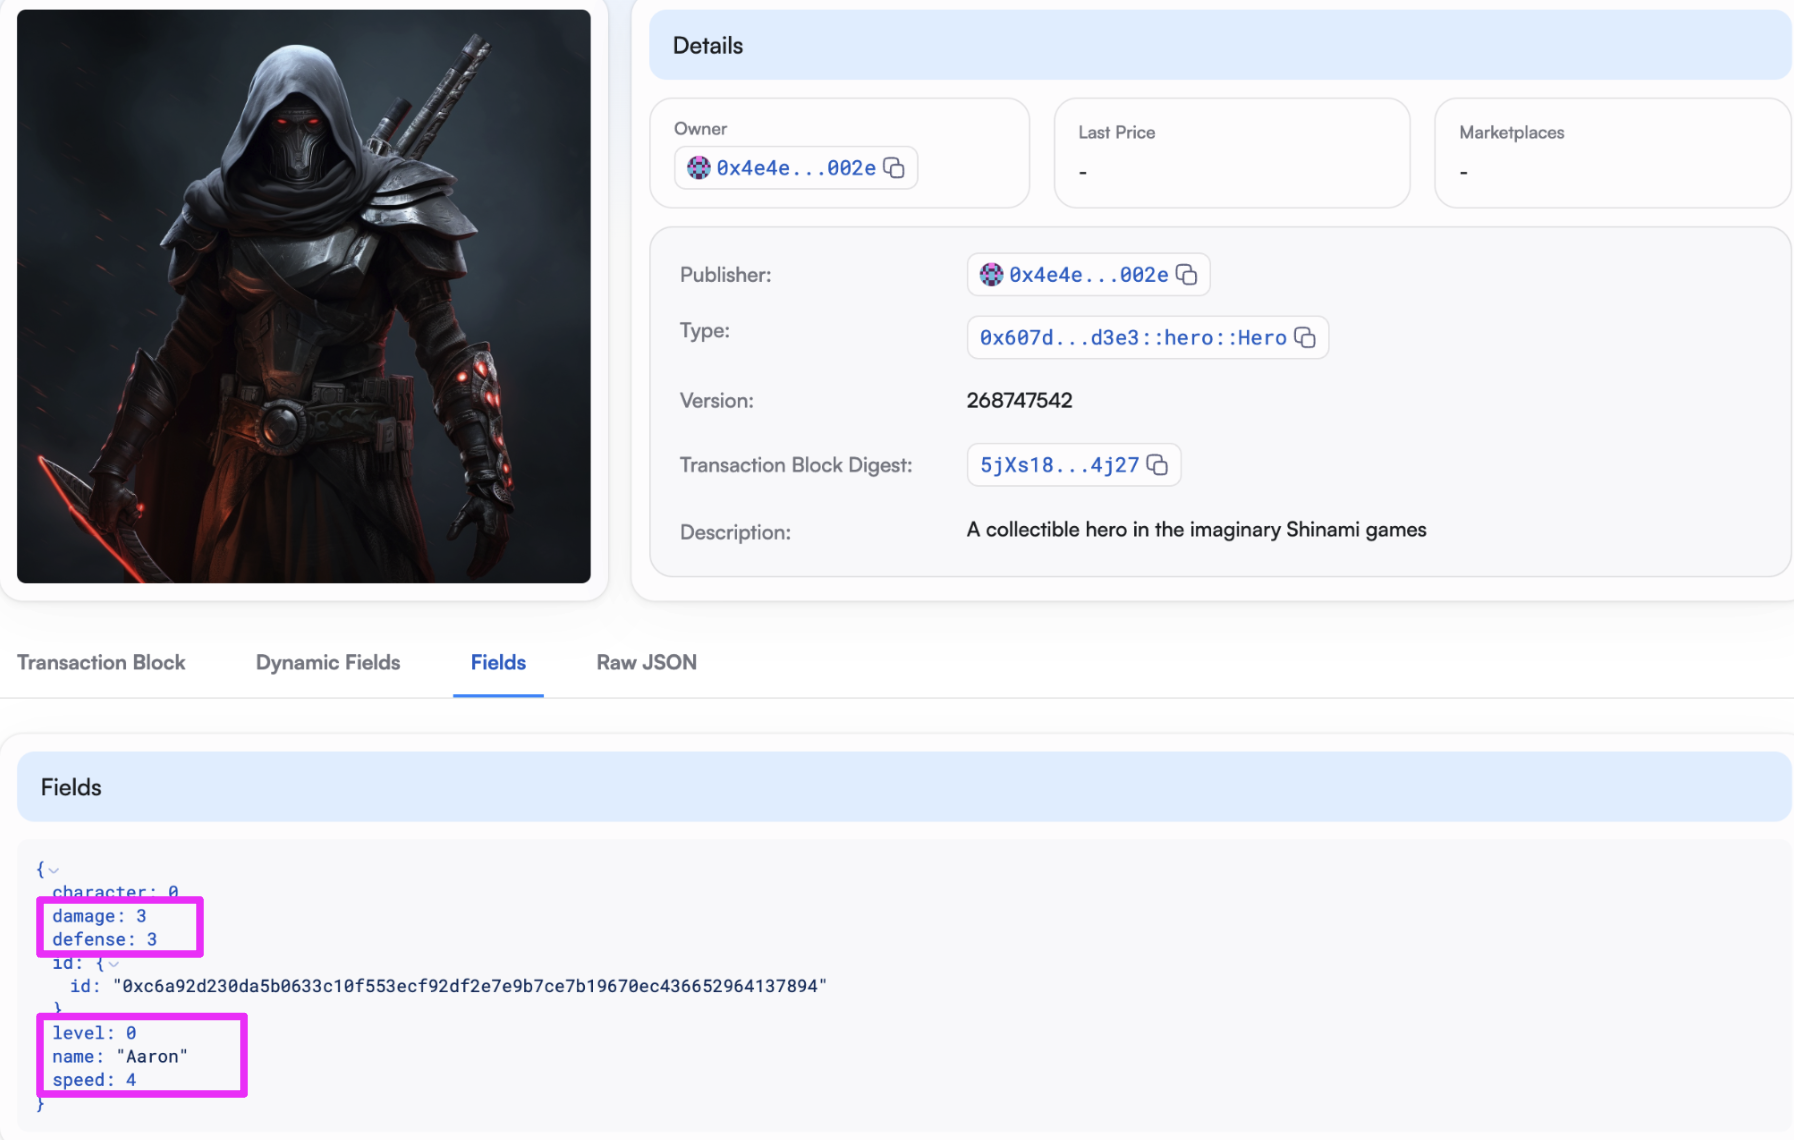Copy the Transaction Block Digest
This screenshot has height=1140, width=1794.
coord(1157,465)
